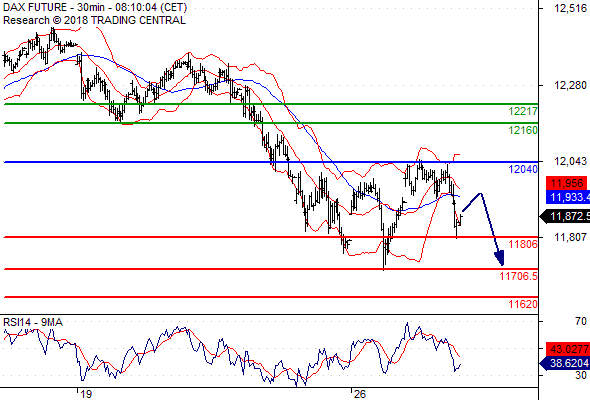590x400 pixels.
Task: Click the 11620 support level label
Action: 523,304
